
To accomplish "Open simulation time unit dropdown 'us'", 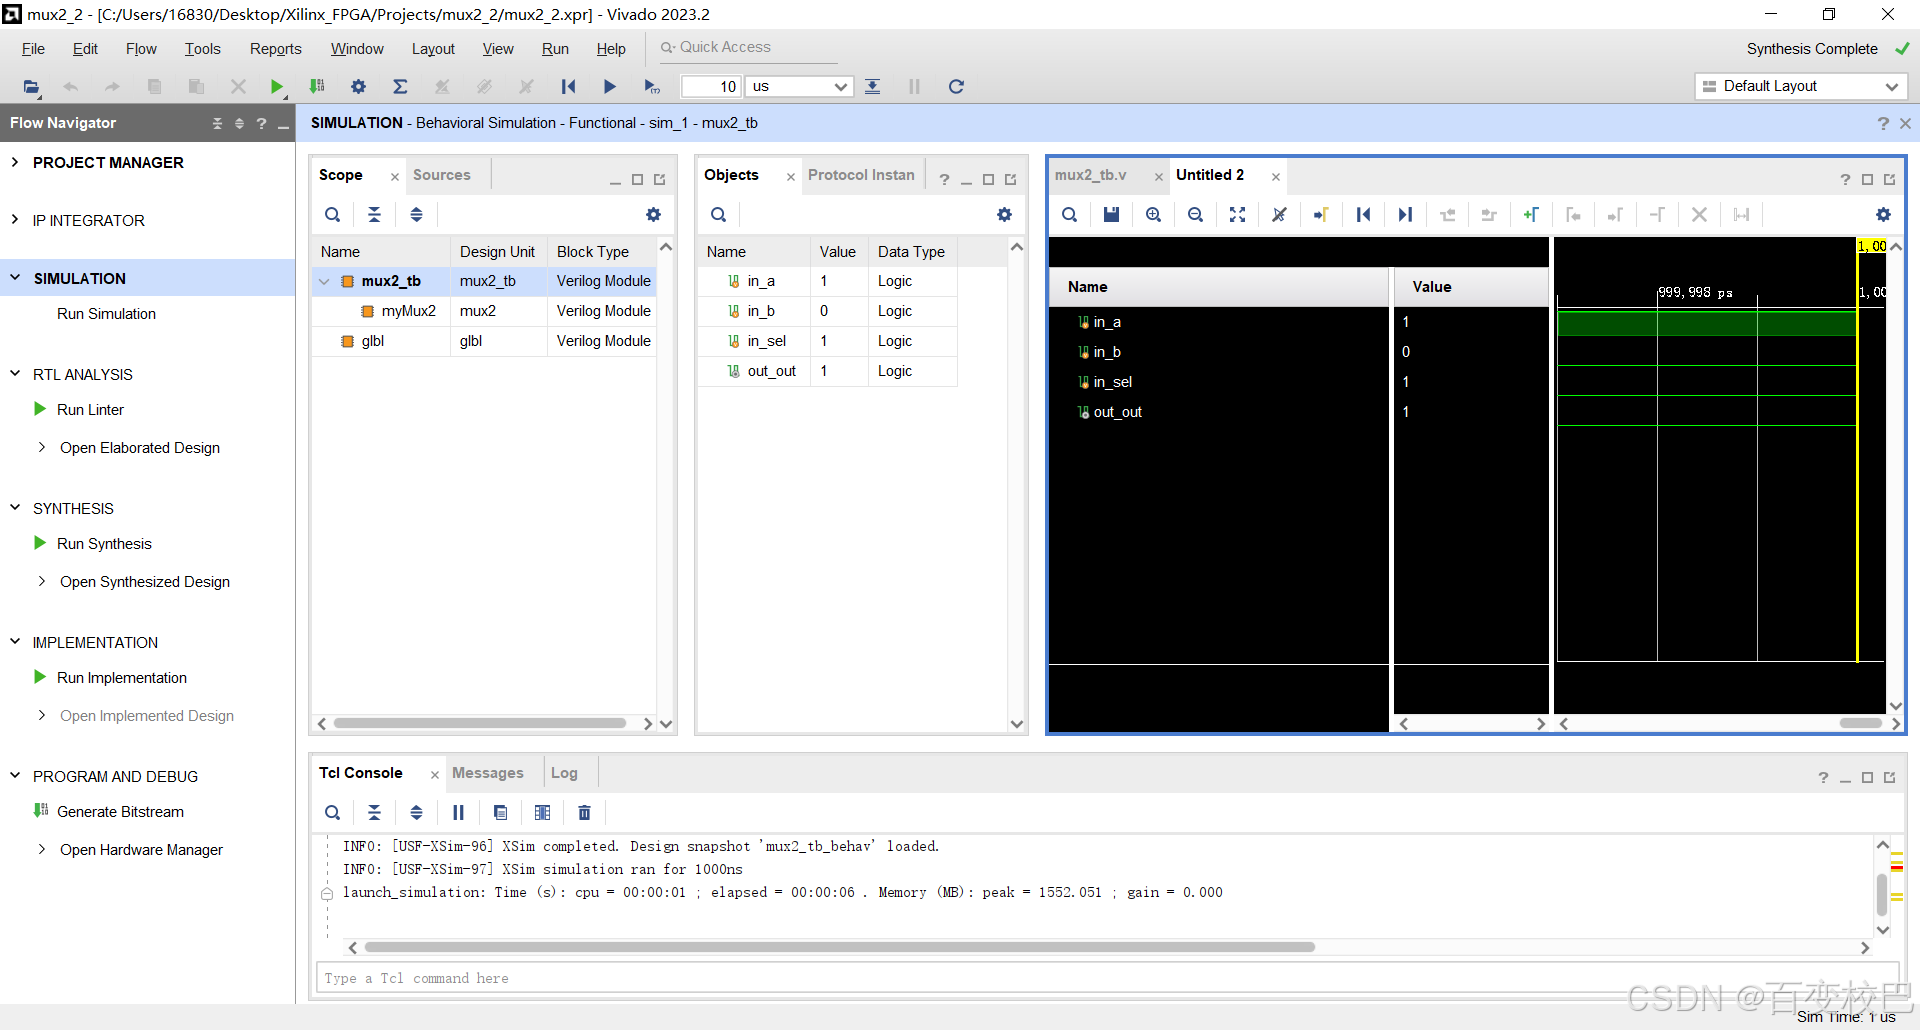I will point(800,87).
